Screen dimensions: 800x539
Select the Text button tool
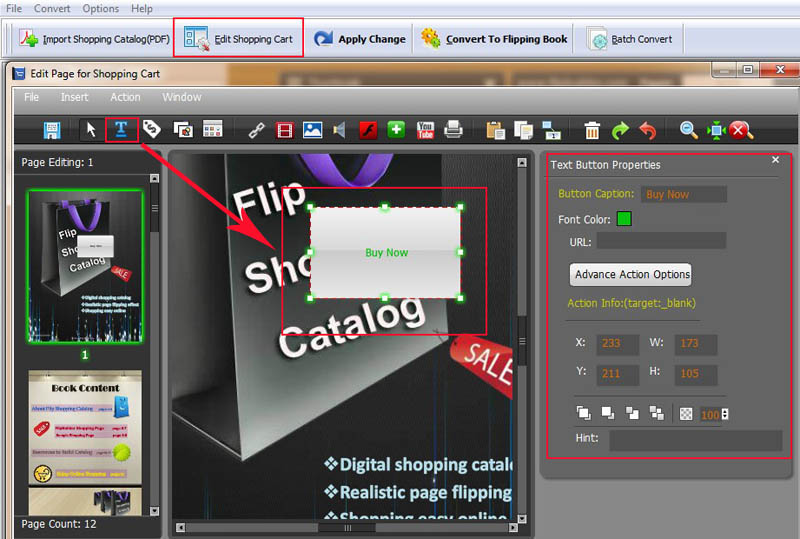[x=121, y=130]
